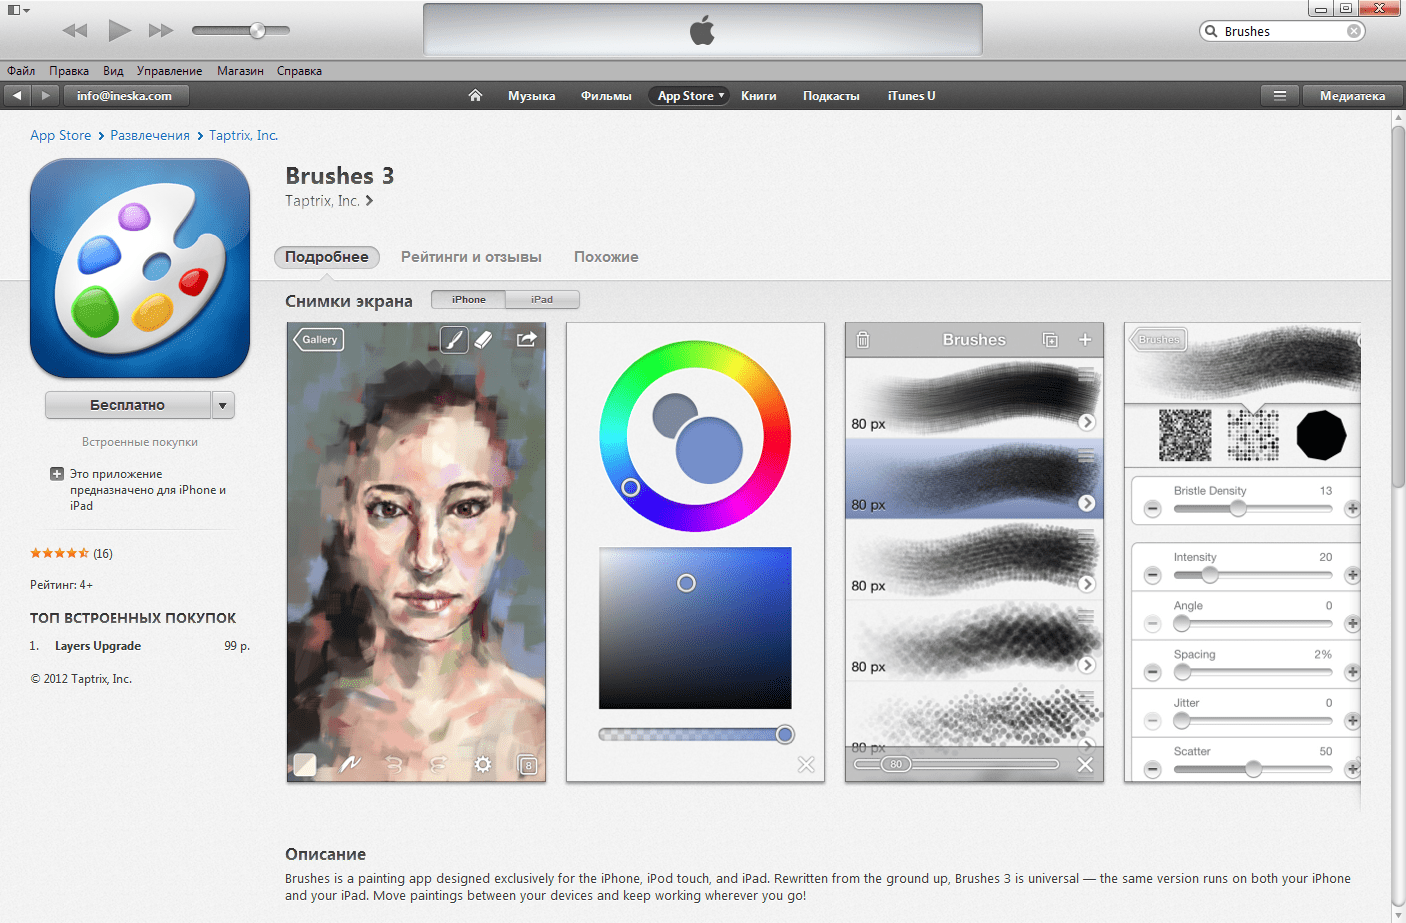
Task: Click the Brushes search field
Action: pos(1282,31)
